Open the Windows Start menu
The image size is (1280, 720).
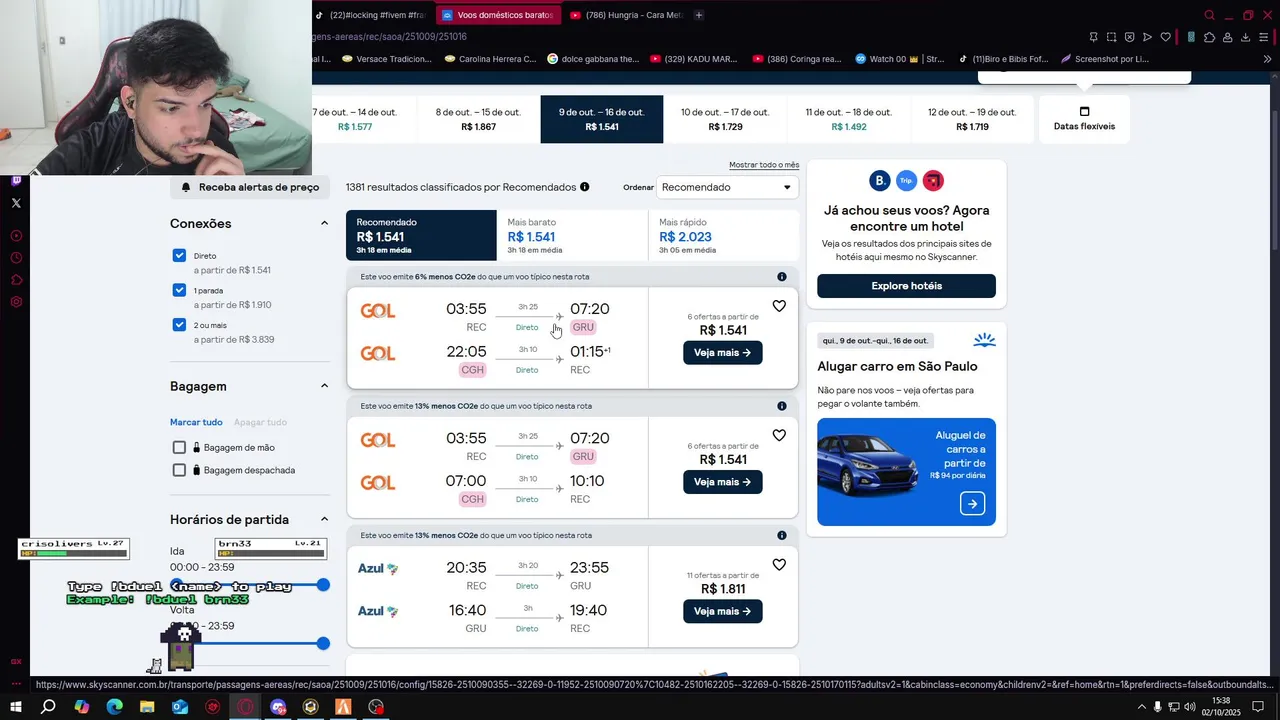[x=15, y=707]
